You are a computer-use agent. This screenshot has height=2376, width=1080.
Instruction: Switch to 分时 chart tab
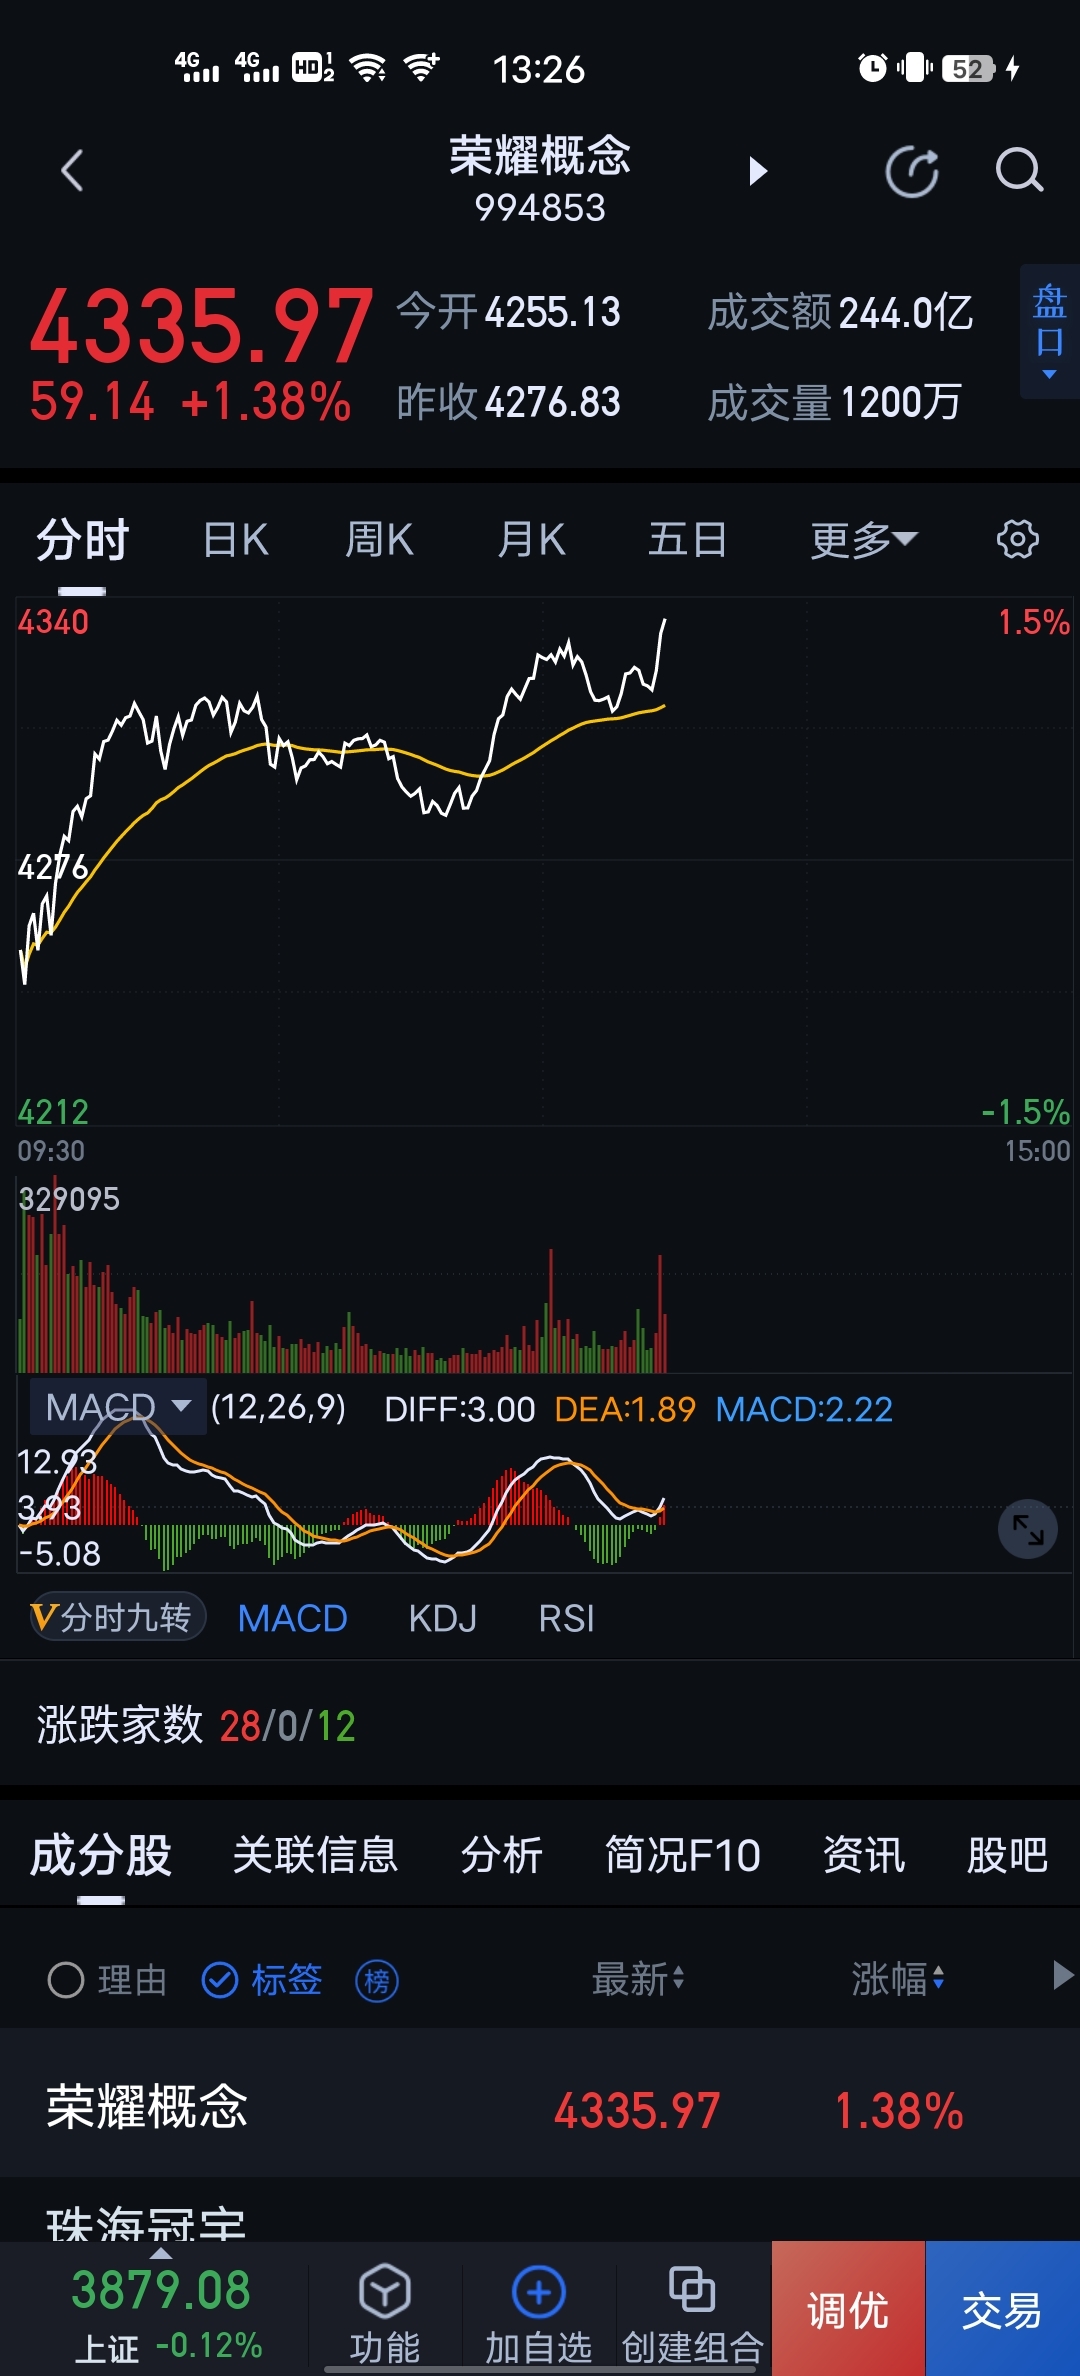83,540
